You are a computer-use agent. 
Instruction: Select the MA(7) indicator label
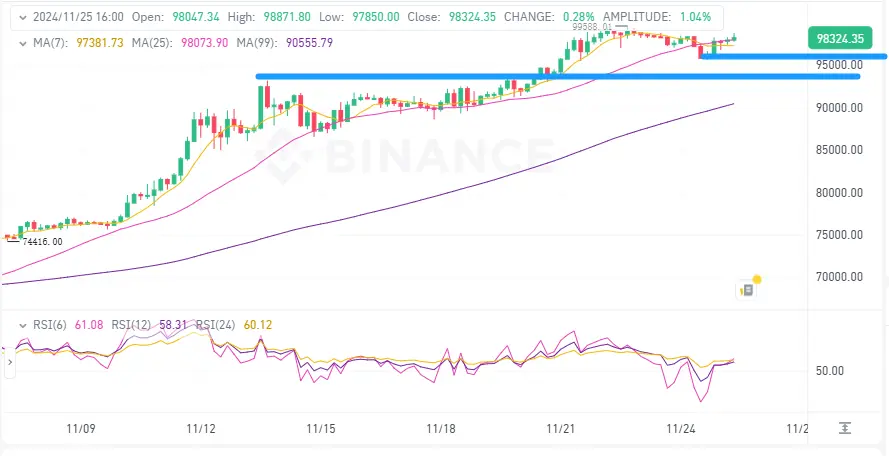pos(49,43)
